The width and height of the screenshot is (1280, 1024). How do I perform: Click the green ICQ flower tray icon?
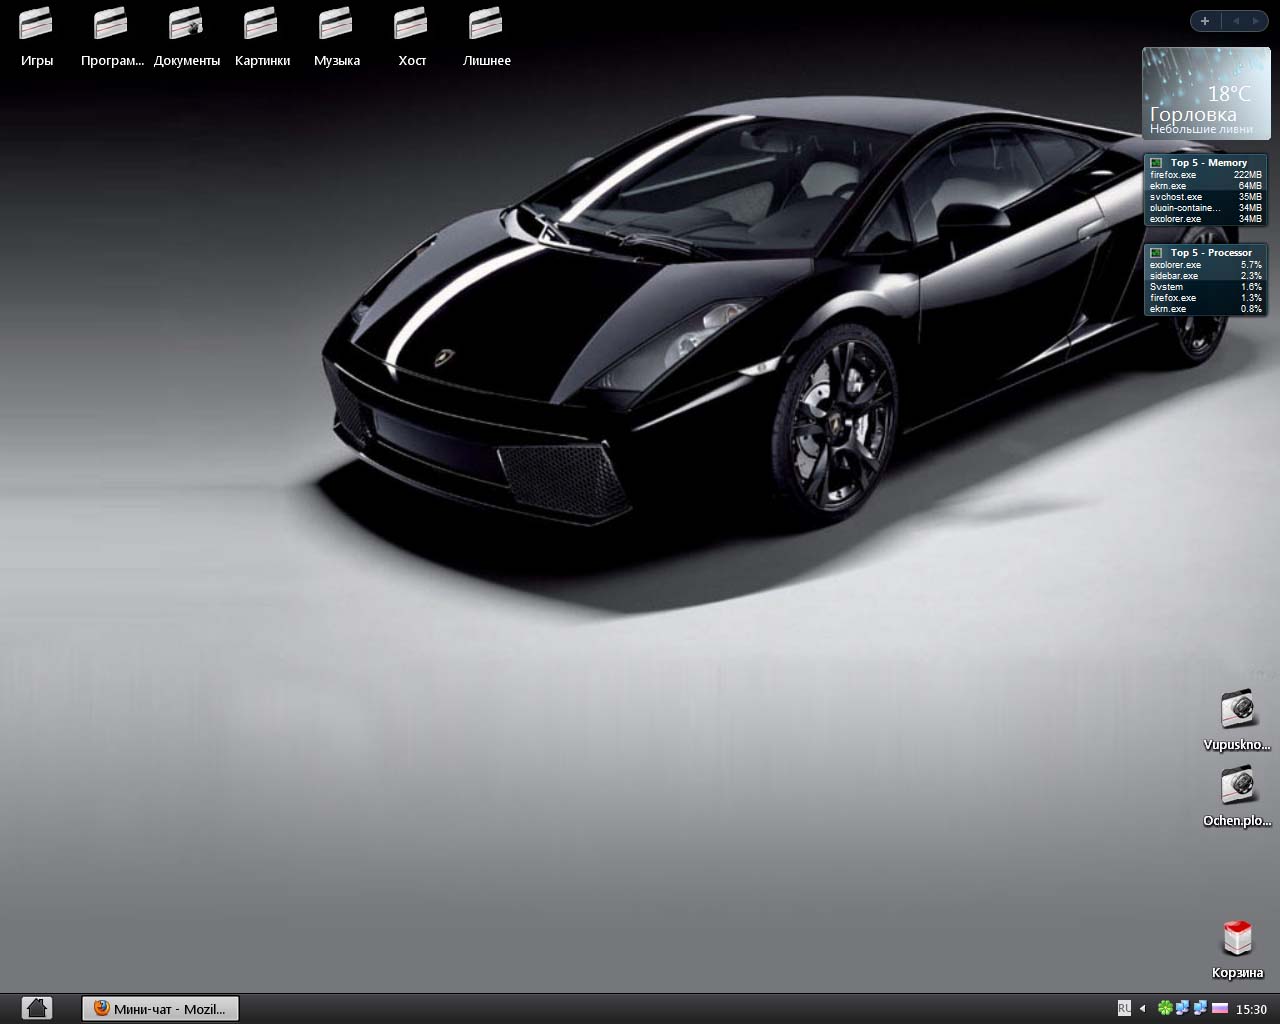(1165, 1008)
